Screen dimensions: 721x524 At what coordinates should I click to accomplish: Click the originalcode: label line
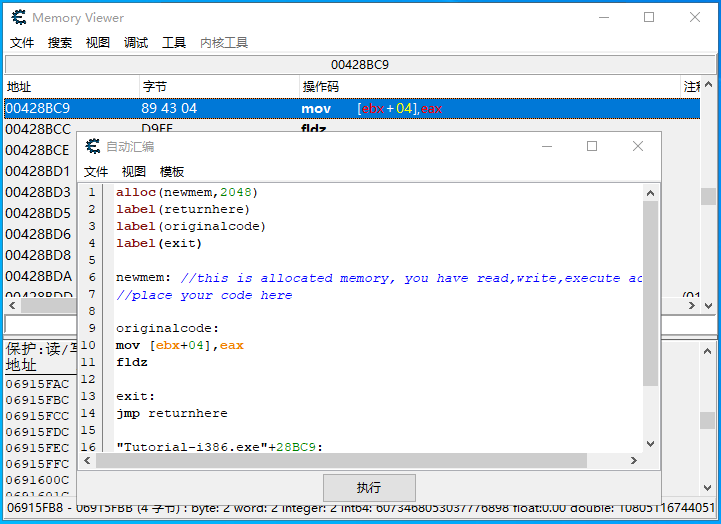click(x=167, y=329)
